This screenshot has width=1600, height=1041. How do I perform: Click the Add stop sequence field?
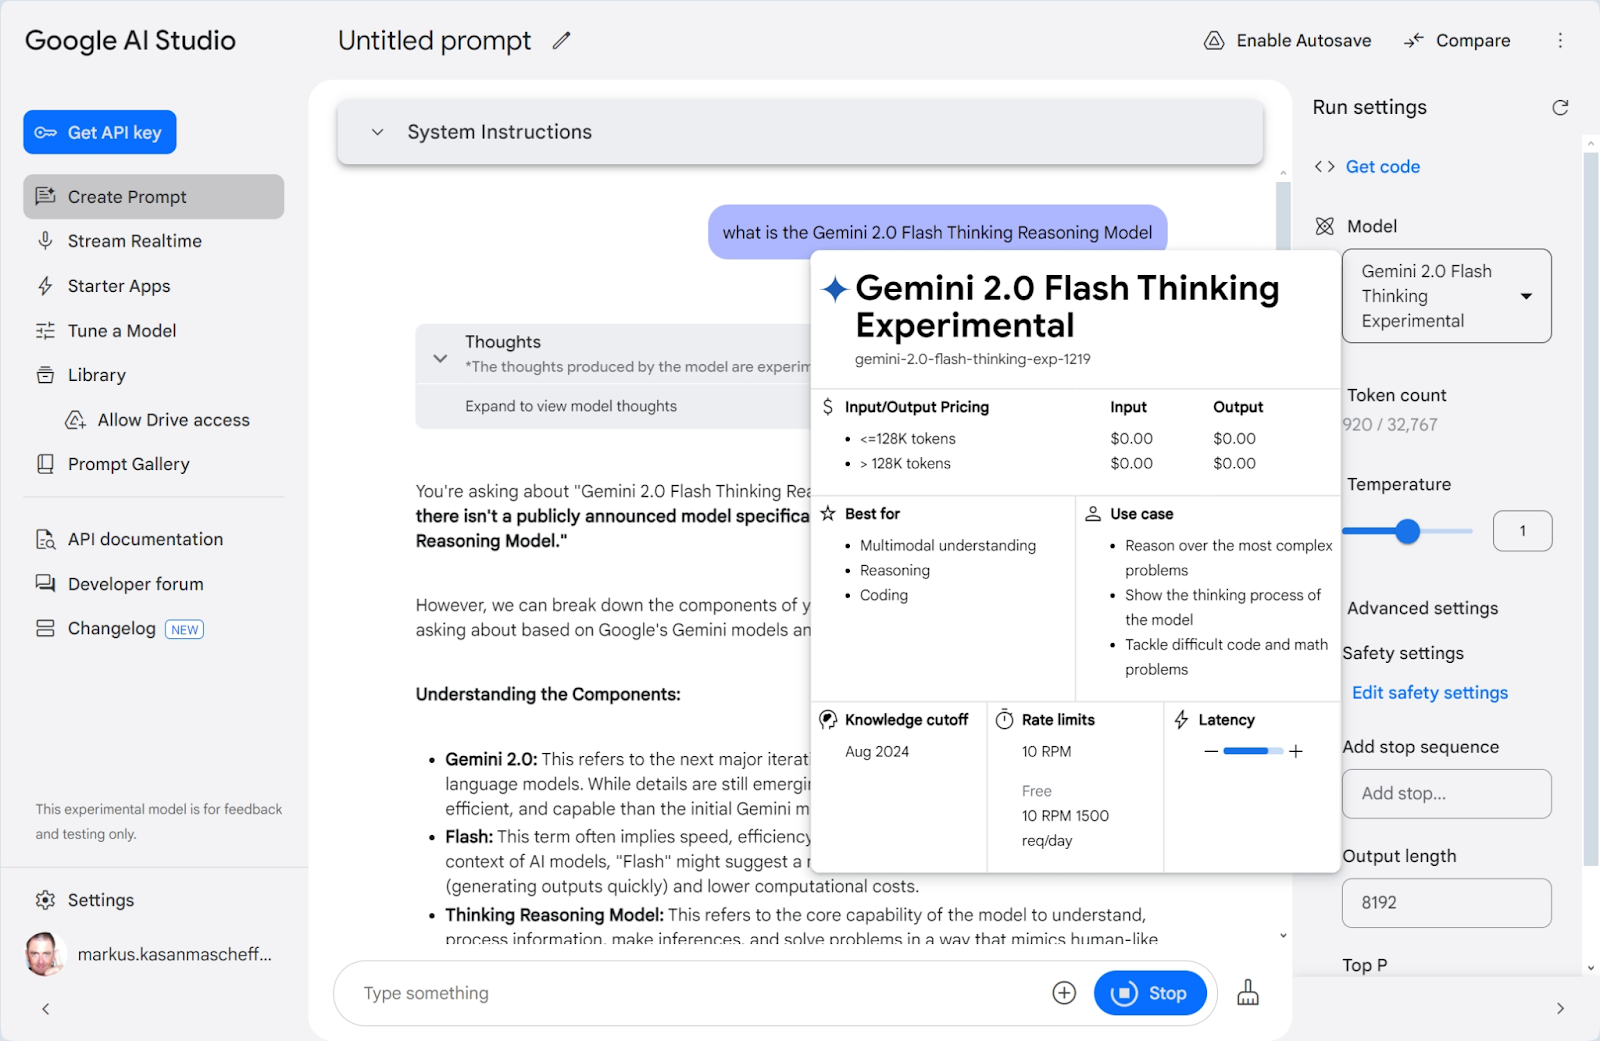tap(1446, 794)
